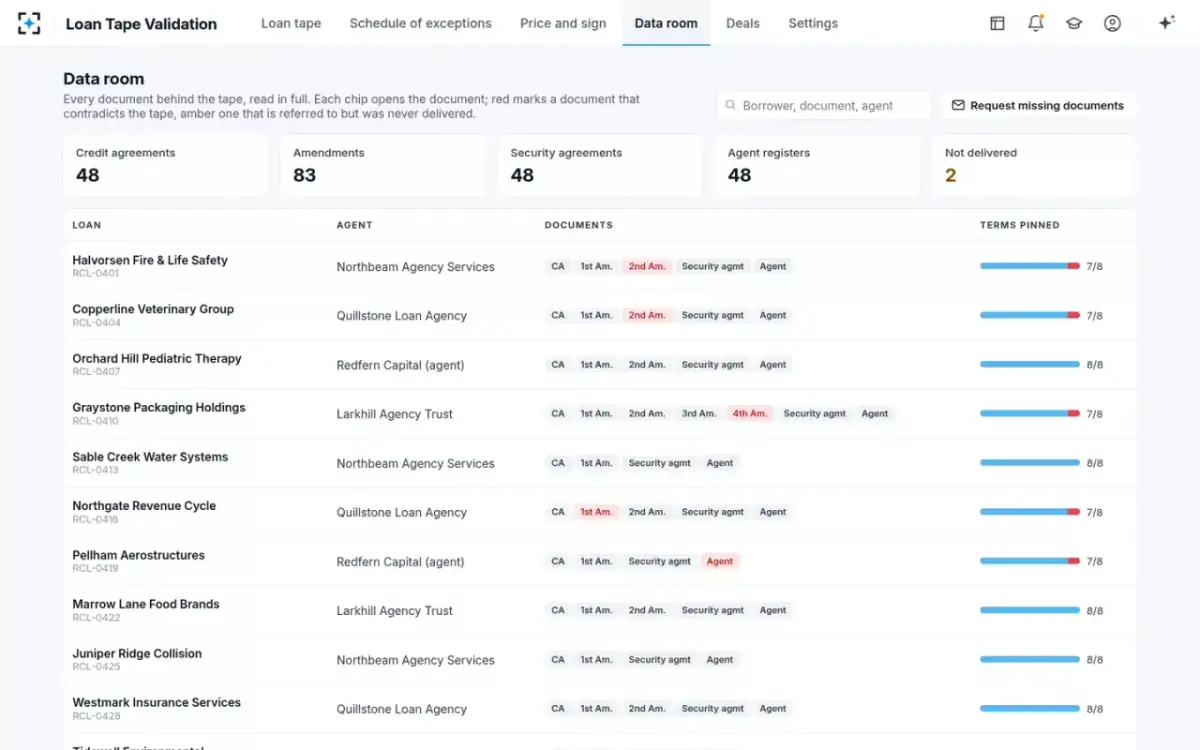Image resolution: width=1200 pixels, height=750 pixels.
Task: Open Marrow Lane 2nd Am. chip
Action: (647, 610)
